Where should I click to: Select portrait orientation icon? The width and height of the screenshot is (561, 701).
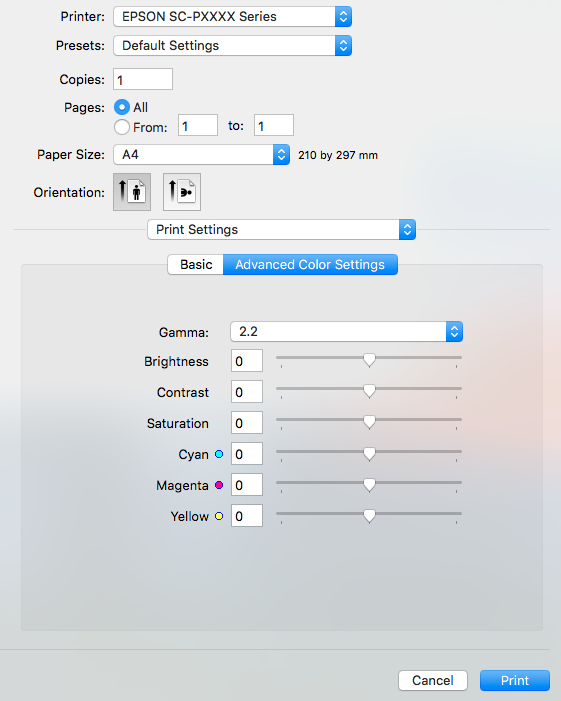pos(132,192)
